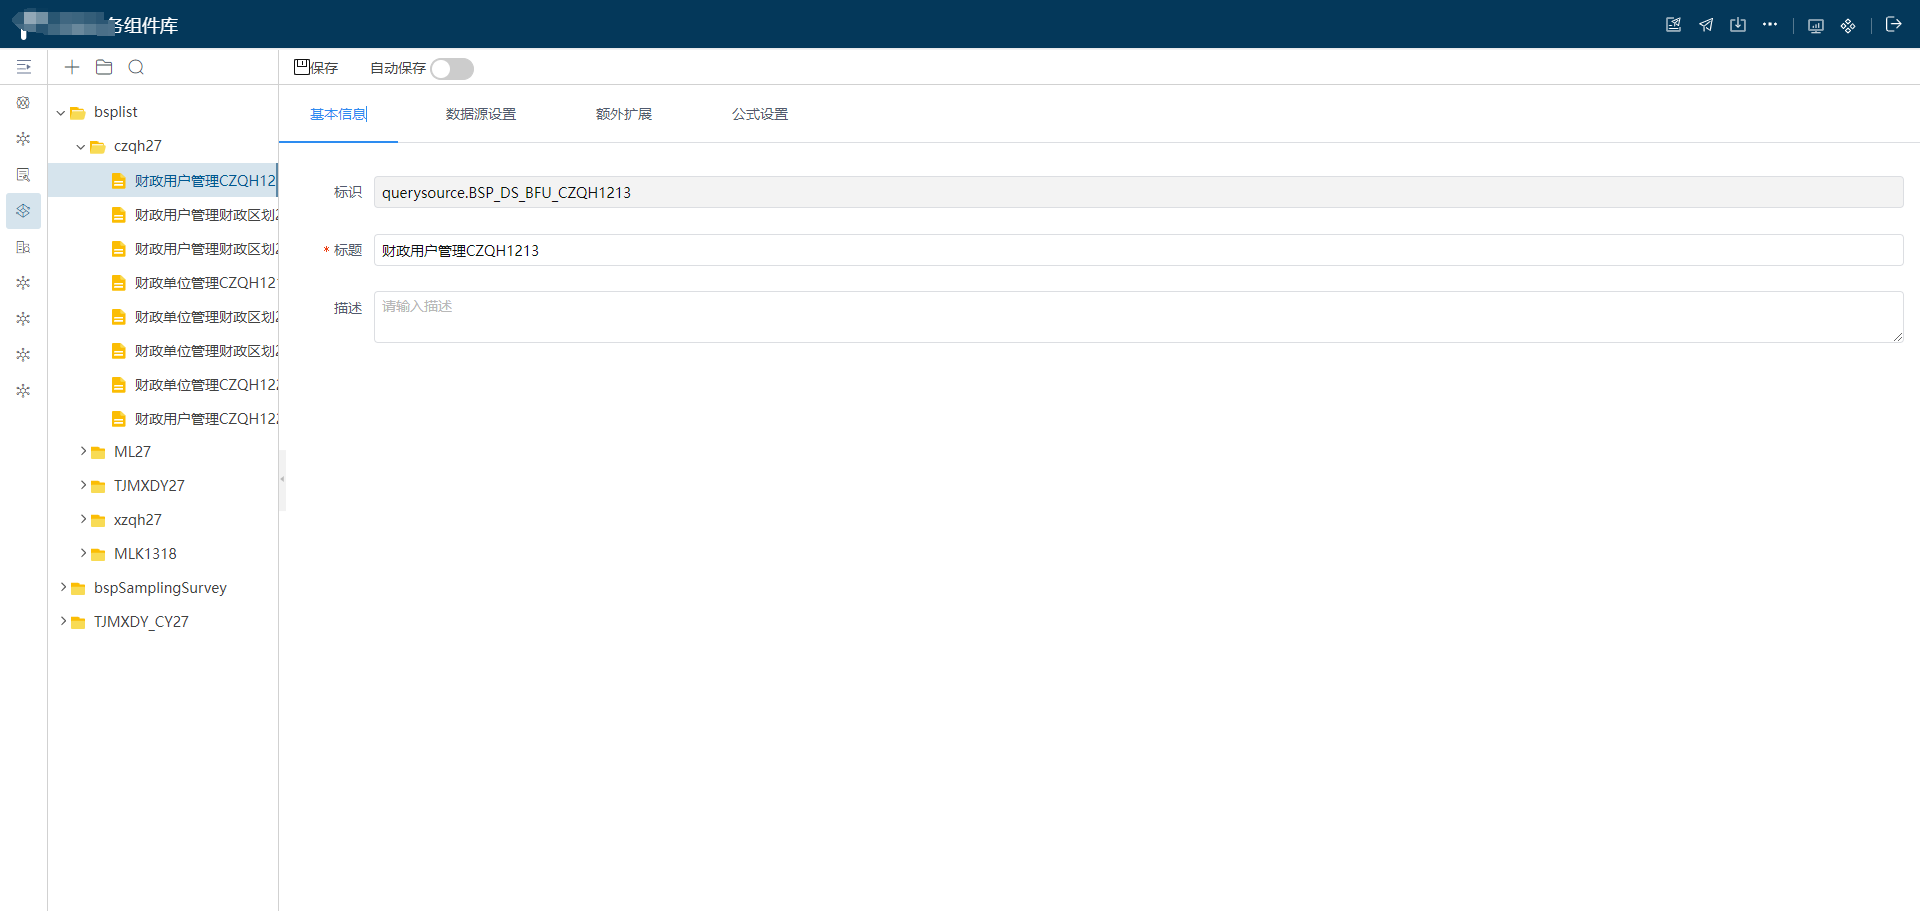Viewport: 1920px width, 911px height.
Task: Open the more options (three dots) menu
Action: click(x=1770, y=25)
